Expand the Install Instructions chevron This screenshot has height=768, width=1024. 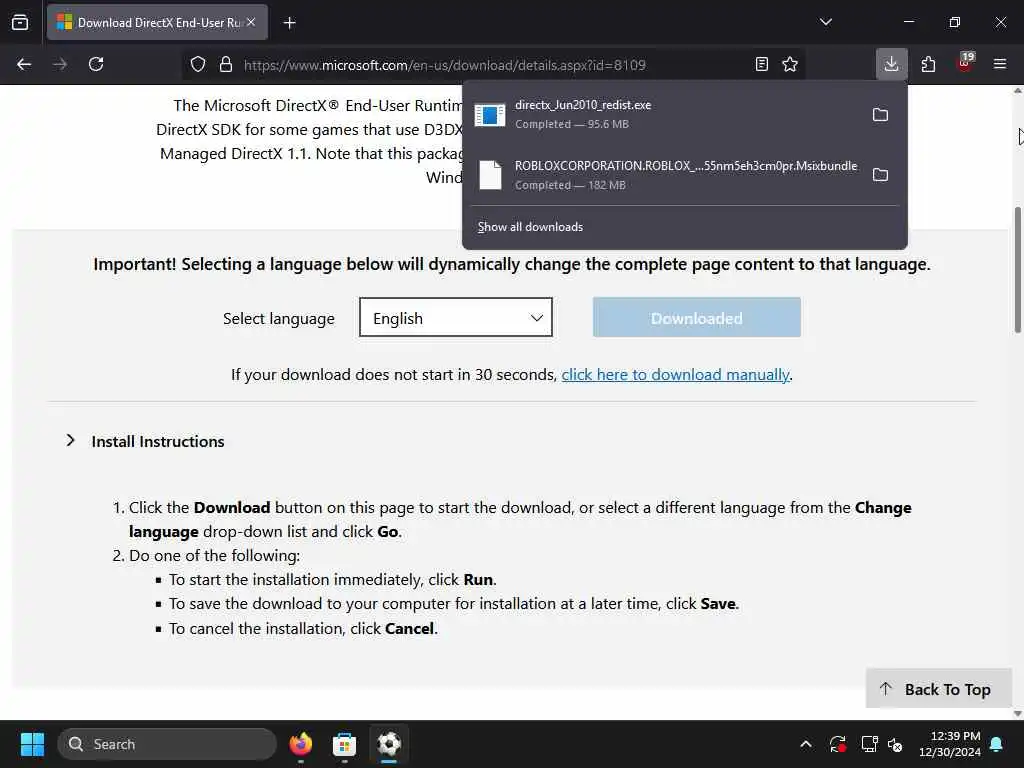pyautogui.click(x=71, y=441)
